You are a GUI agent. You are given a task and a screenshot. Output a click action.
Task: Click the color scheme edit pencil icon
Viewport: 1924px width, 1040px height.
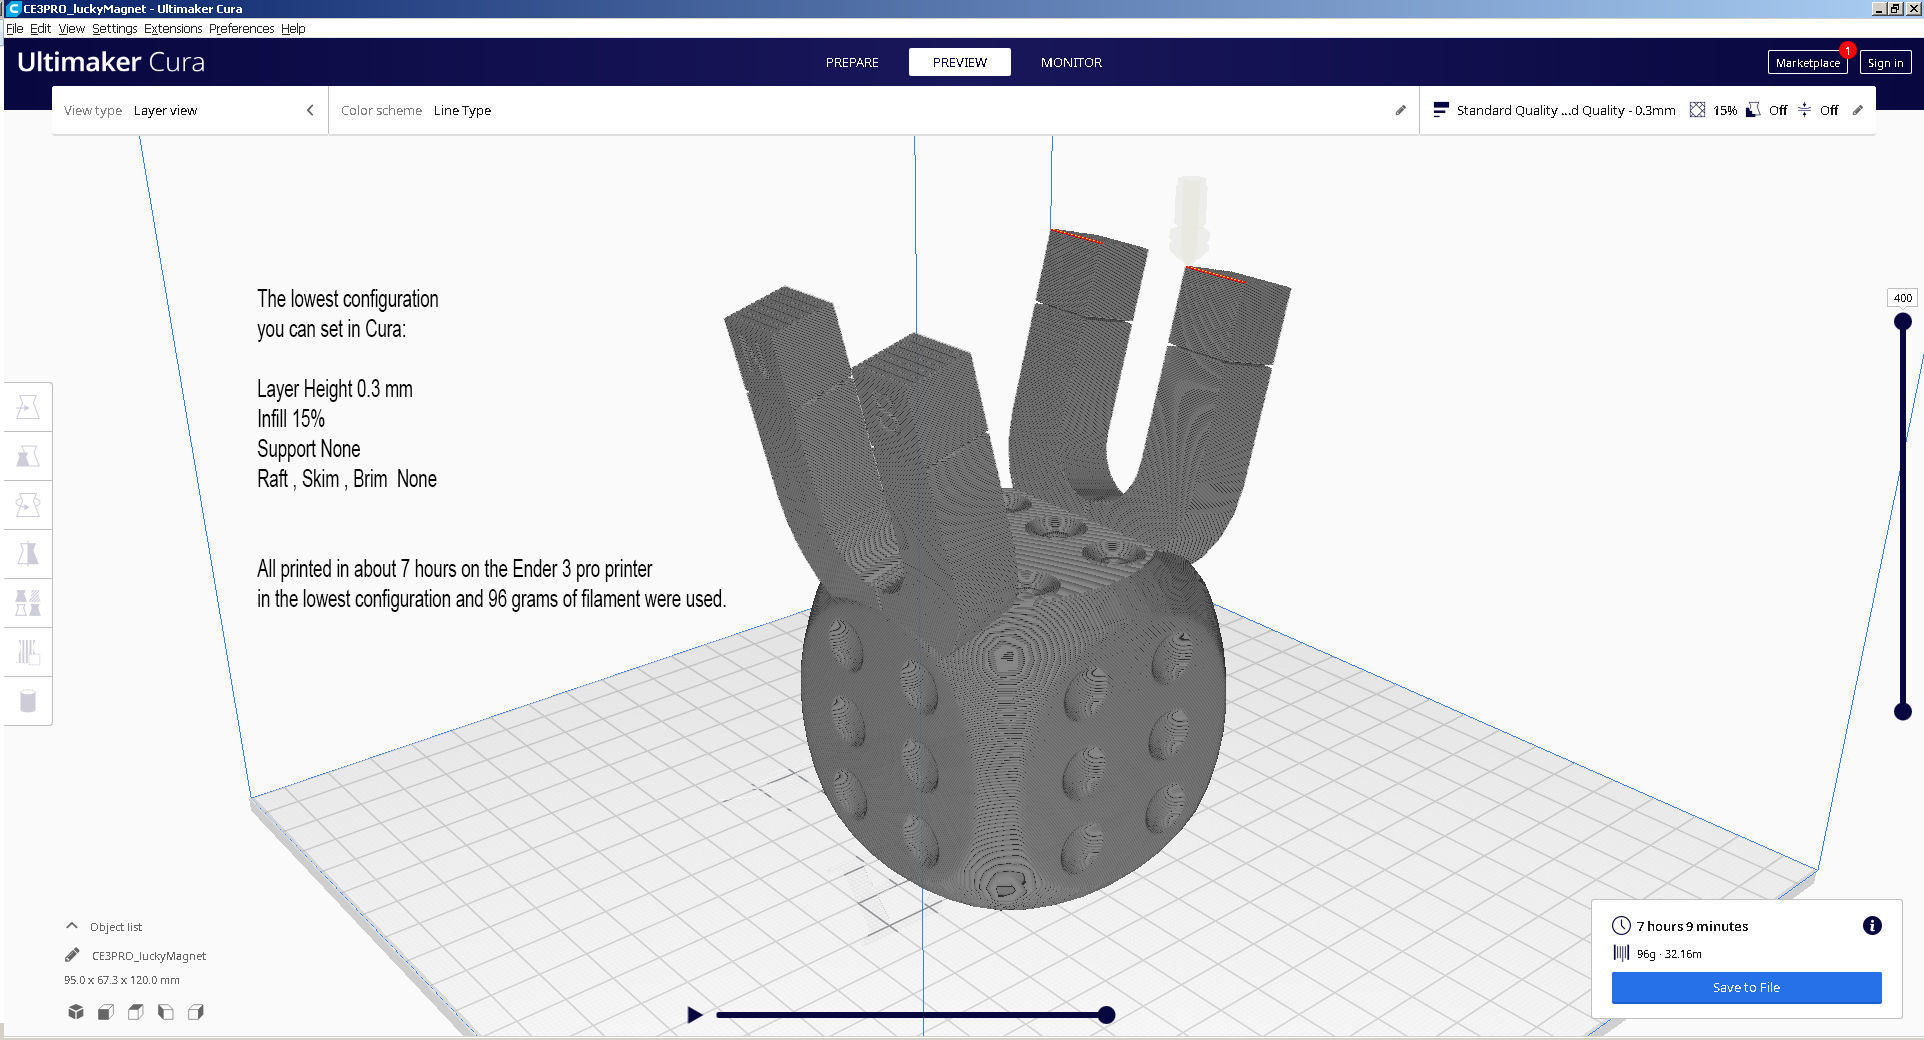[1400, 110]
